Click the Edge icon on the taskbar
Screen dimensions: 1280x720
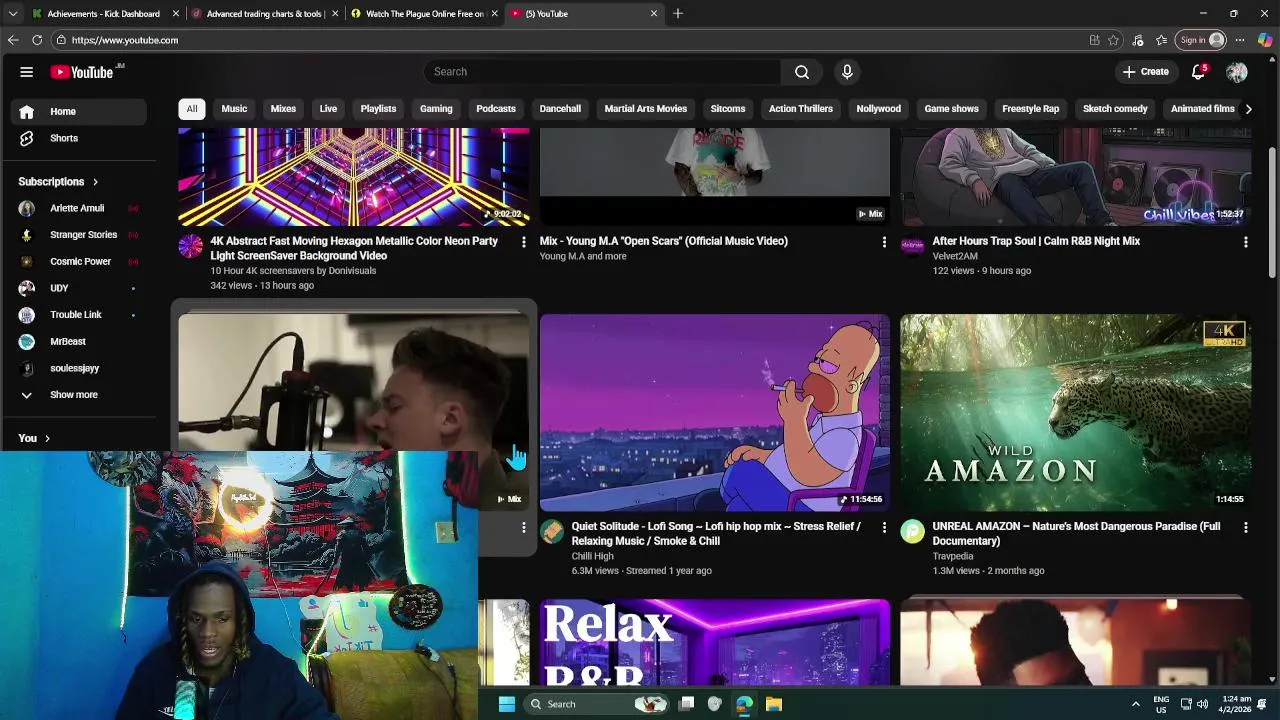744,704
